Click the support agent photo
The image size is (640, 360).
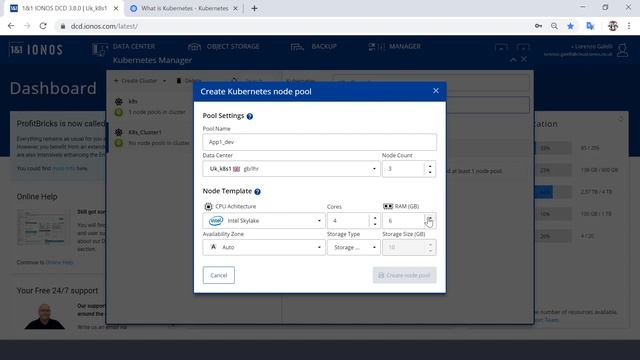[44, 316]
